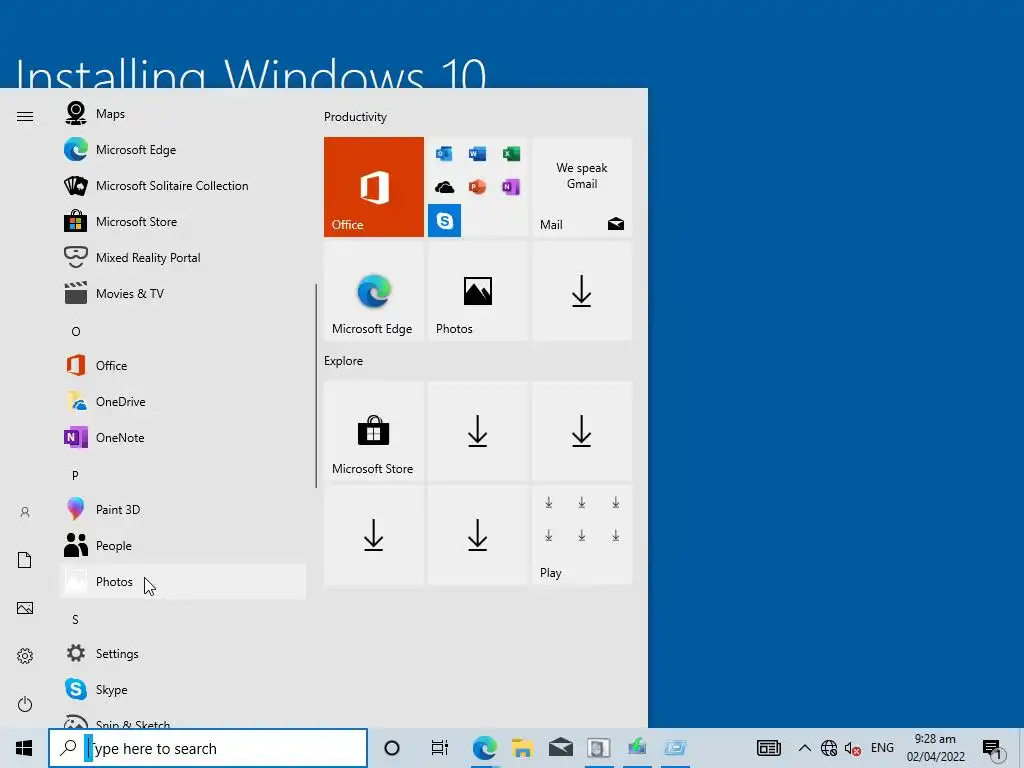Open Office from the app list
Image resolution: width=1024 pixels, height=768 pixels.
183,366
